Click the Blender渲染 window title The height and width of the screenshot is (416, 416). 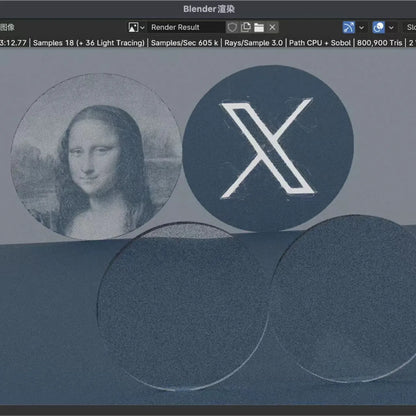[209, 9]
